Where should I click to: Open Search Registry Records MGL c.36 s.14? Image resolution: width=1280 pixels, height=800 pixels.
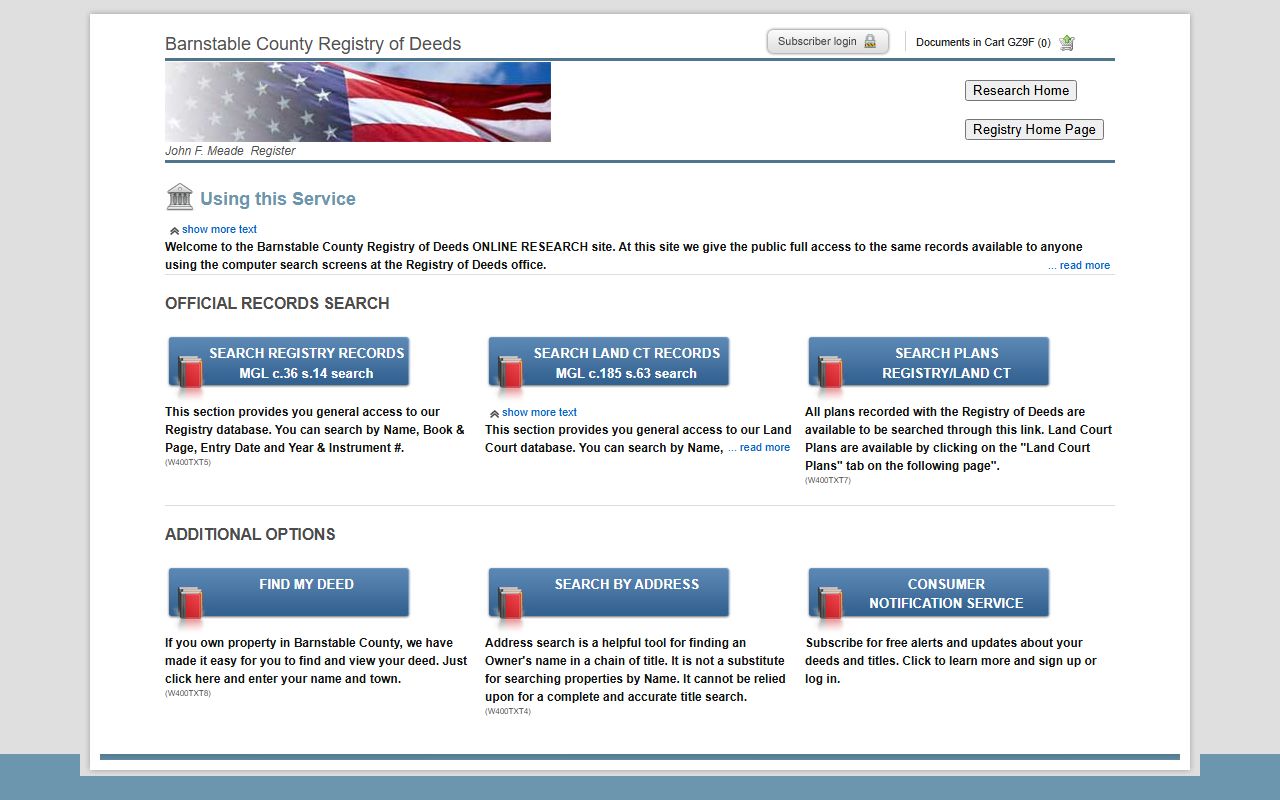(306, 362)
